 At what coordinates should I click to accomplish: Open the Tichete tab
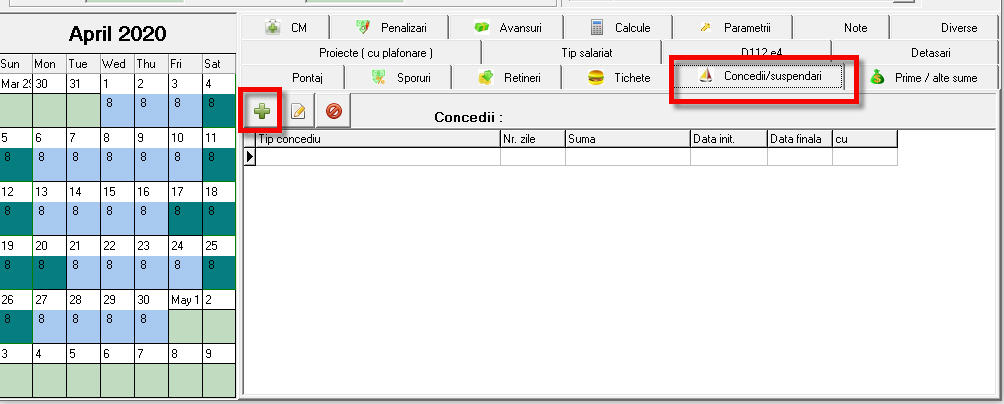tap(618, 77)
